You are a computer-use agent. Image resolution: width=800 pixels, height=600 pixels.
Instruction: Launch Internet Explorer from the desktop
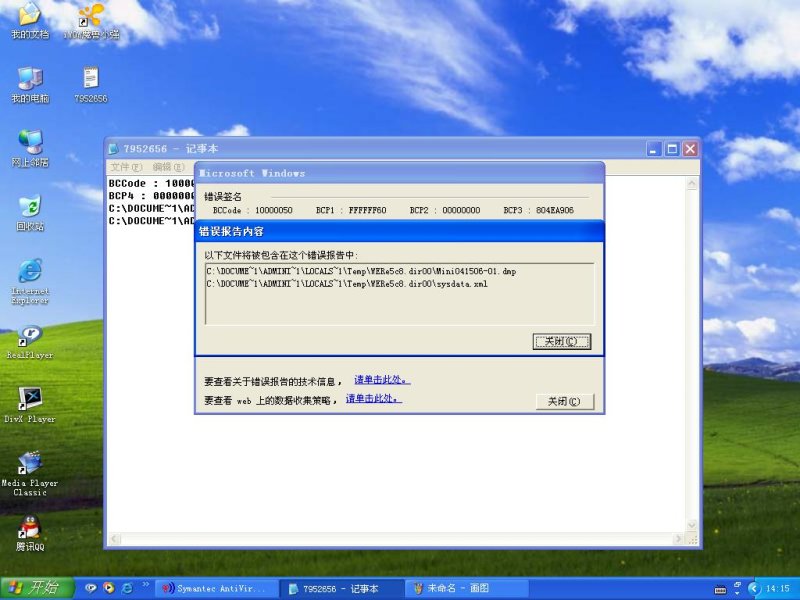(x=29, y=272)
